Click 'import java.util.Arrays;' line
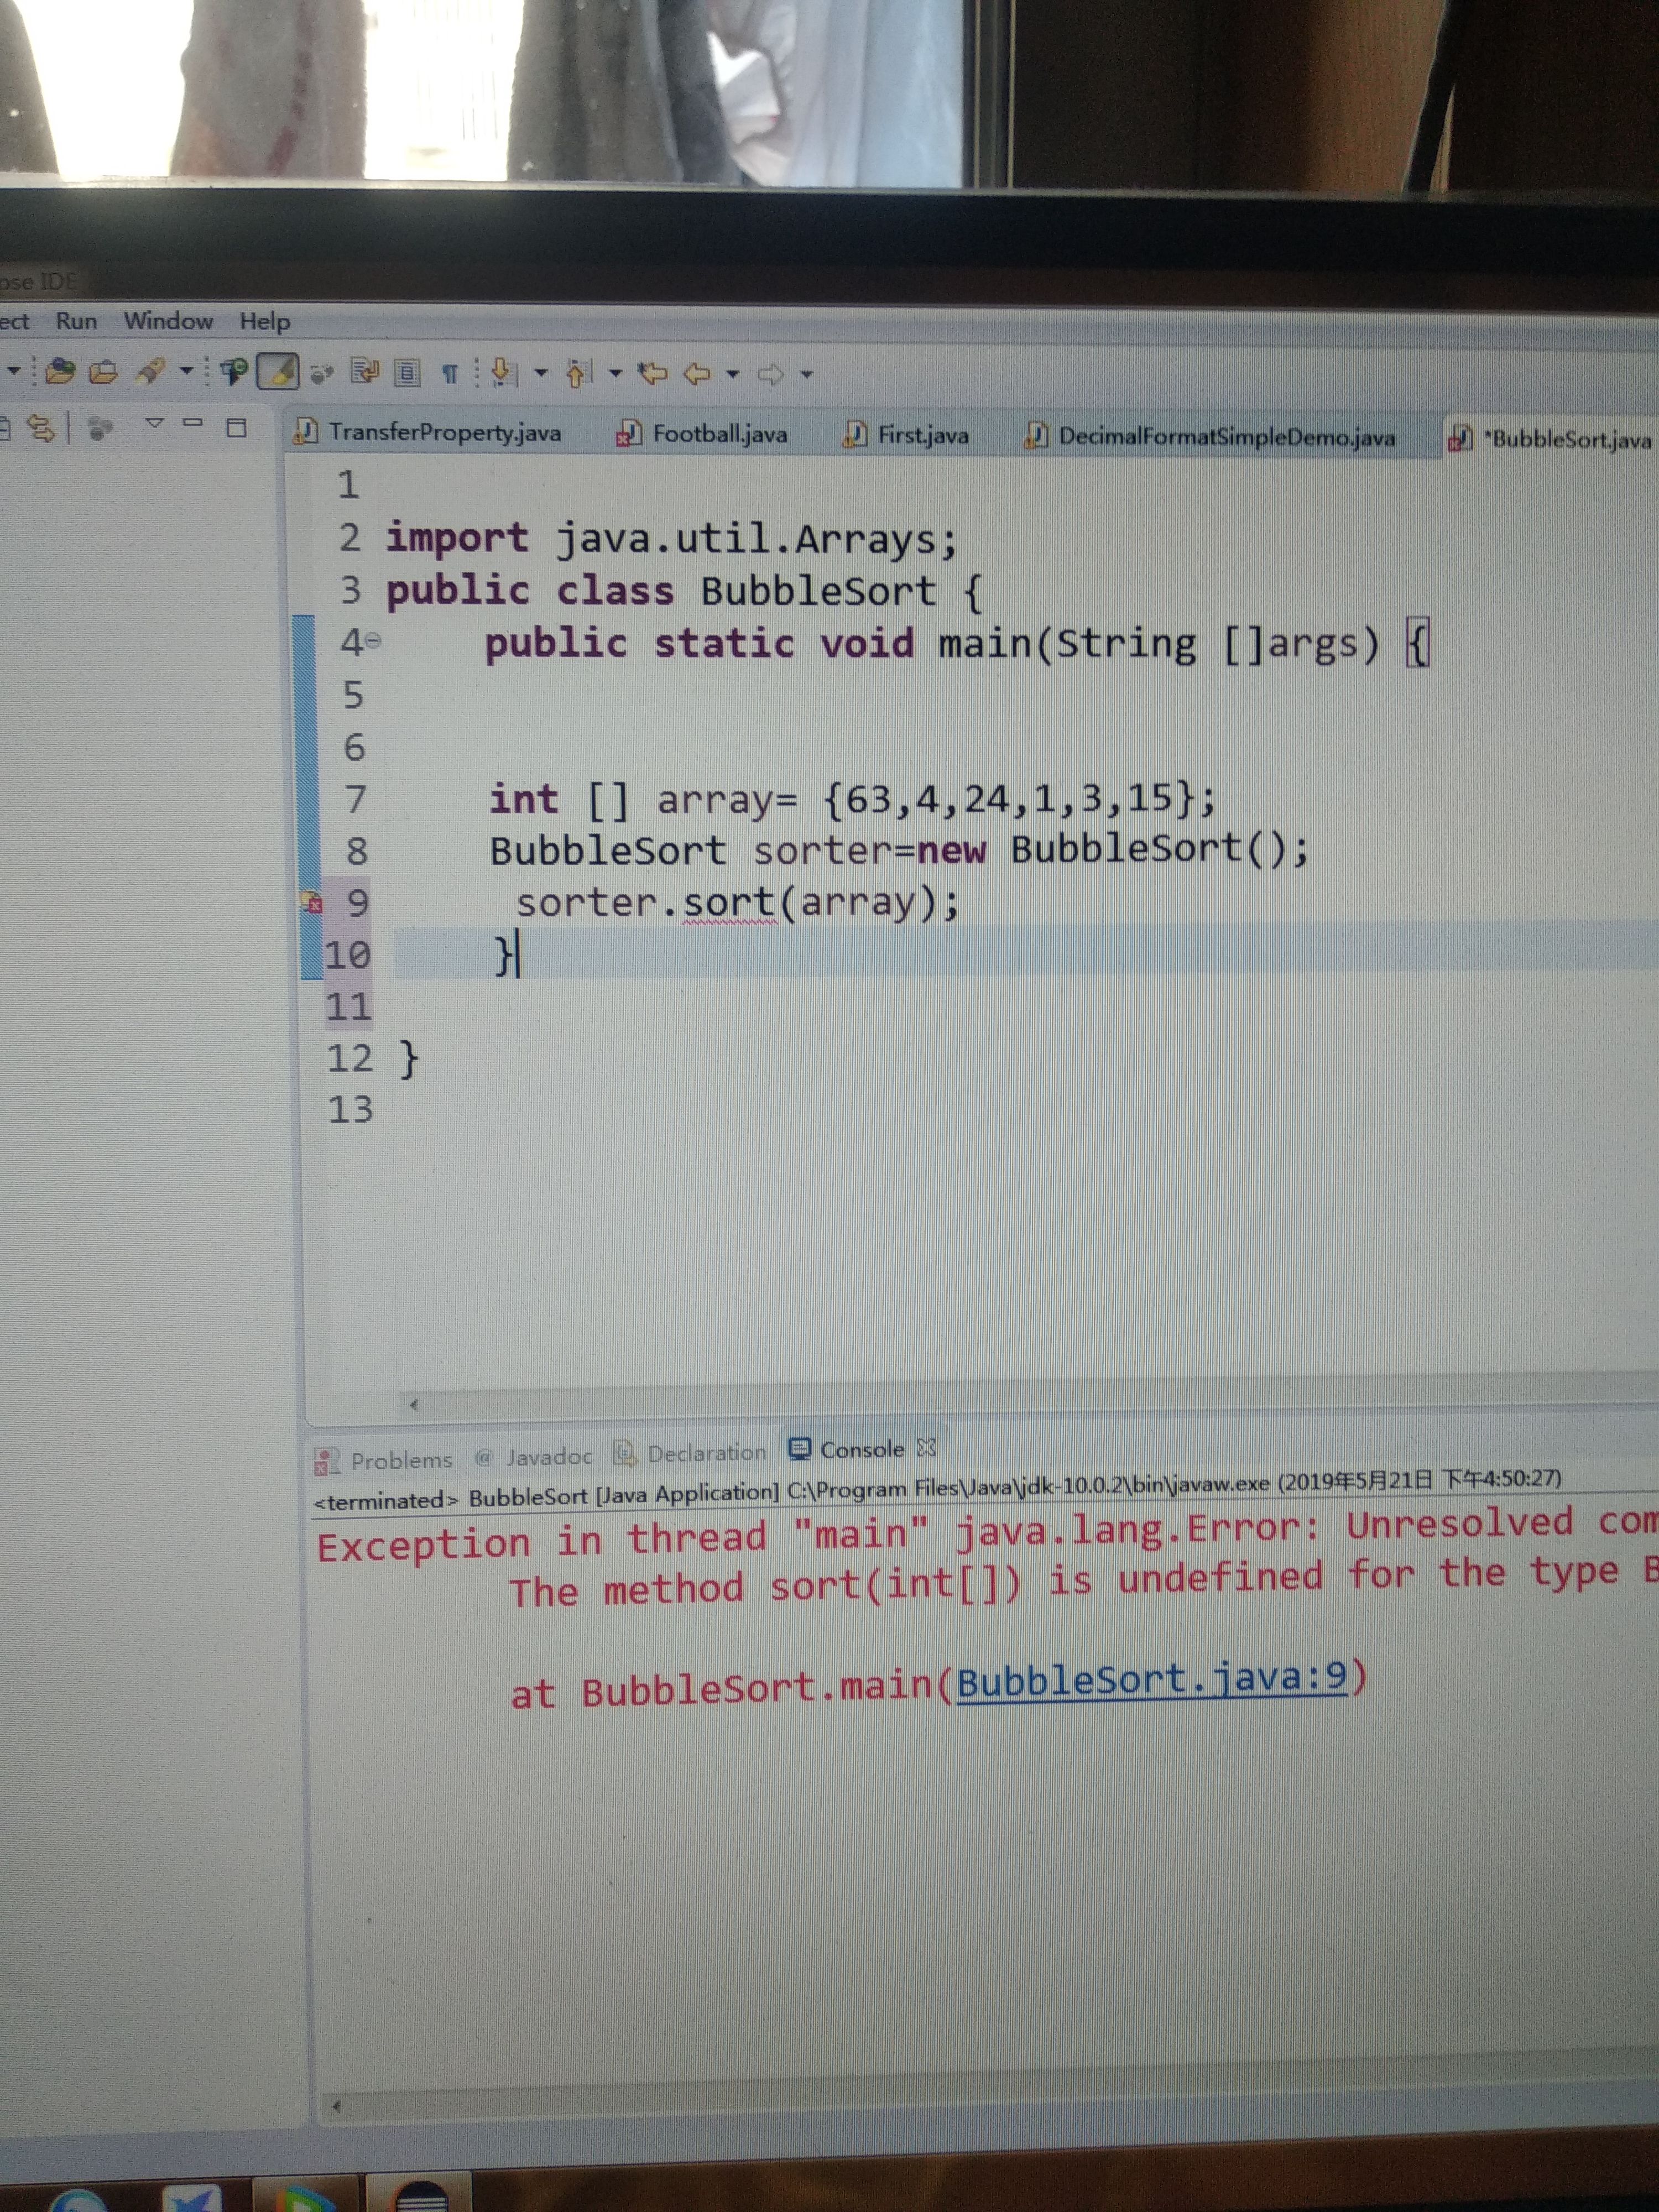Screen dimensions: 1659x2212 click(x=672, y=539)
